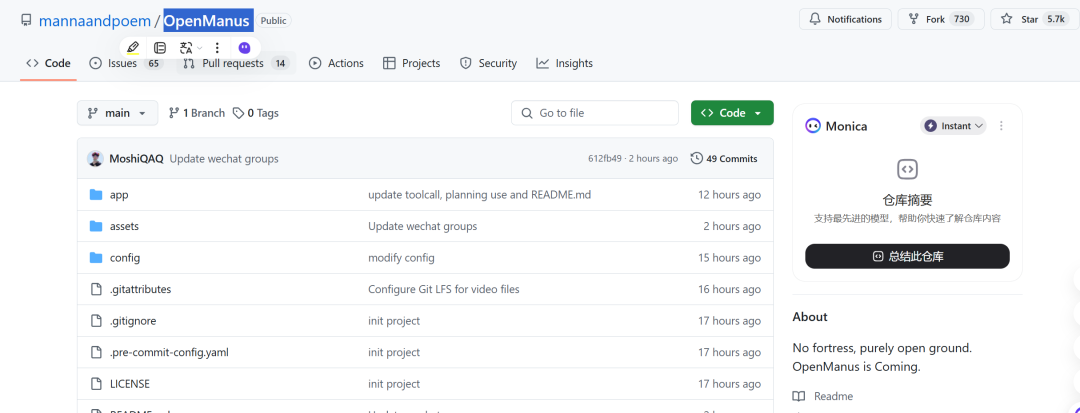
Task: Open the translate options chevron in floating toolbar
Action: click(200, 47)
